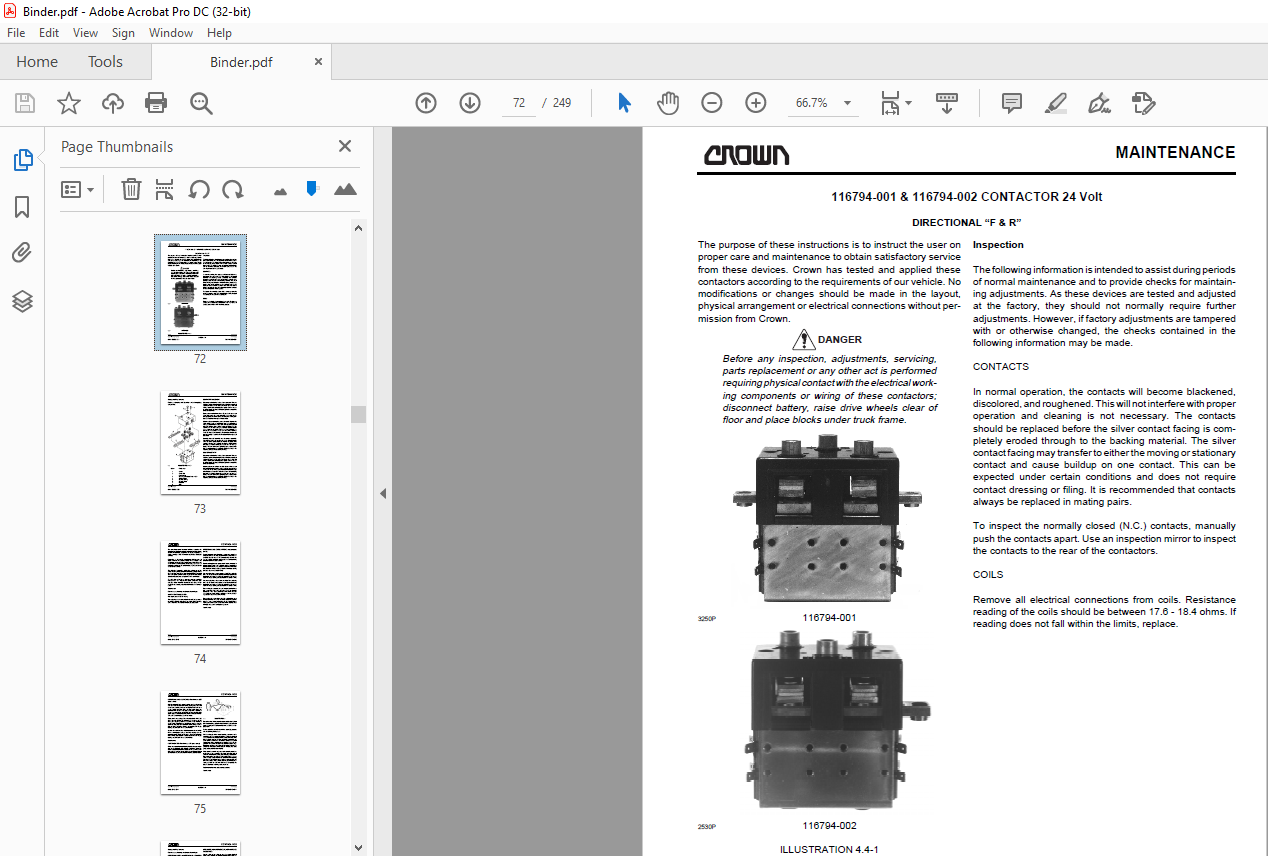This screenshot has width=1268, height=856.
Task: Click the stamp tool icon
Action: pos(1144,103)
